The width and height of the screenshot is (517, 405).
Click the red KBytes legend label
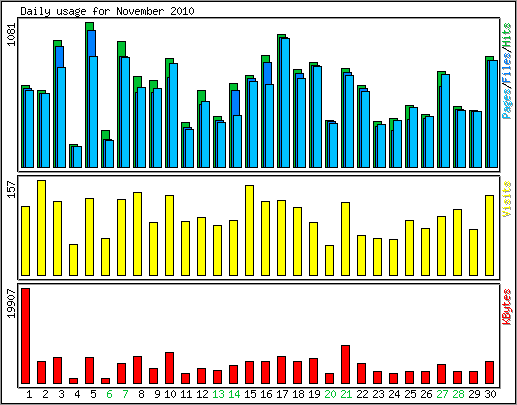507,307
